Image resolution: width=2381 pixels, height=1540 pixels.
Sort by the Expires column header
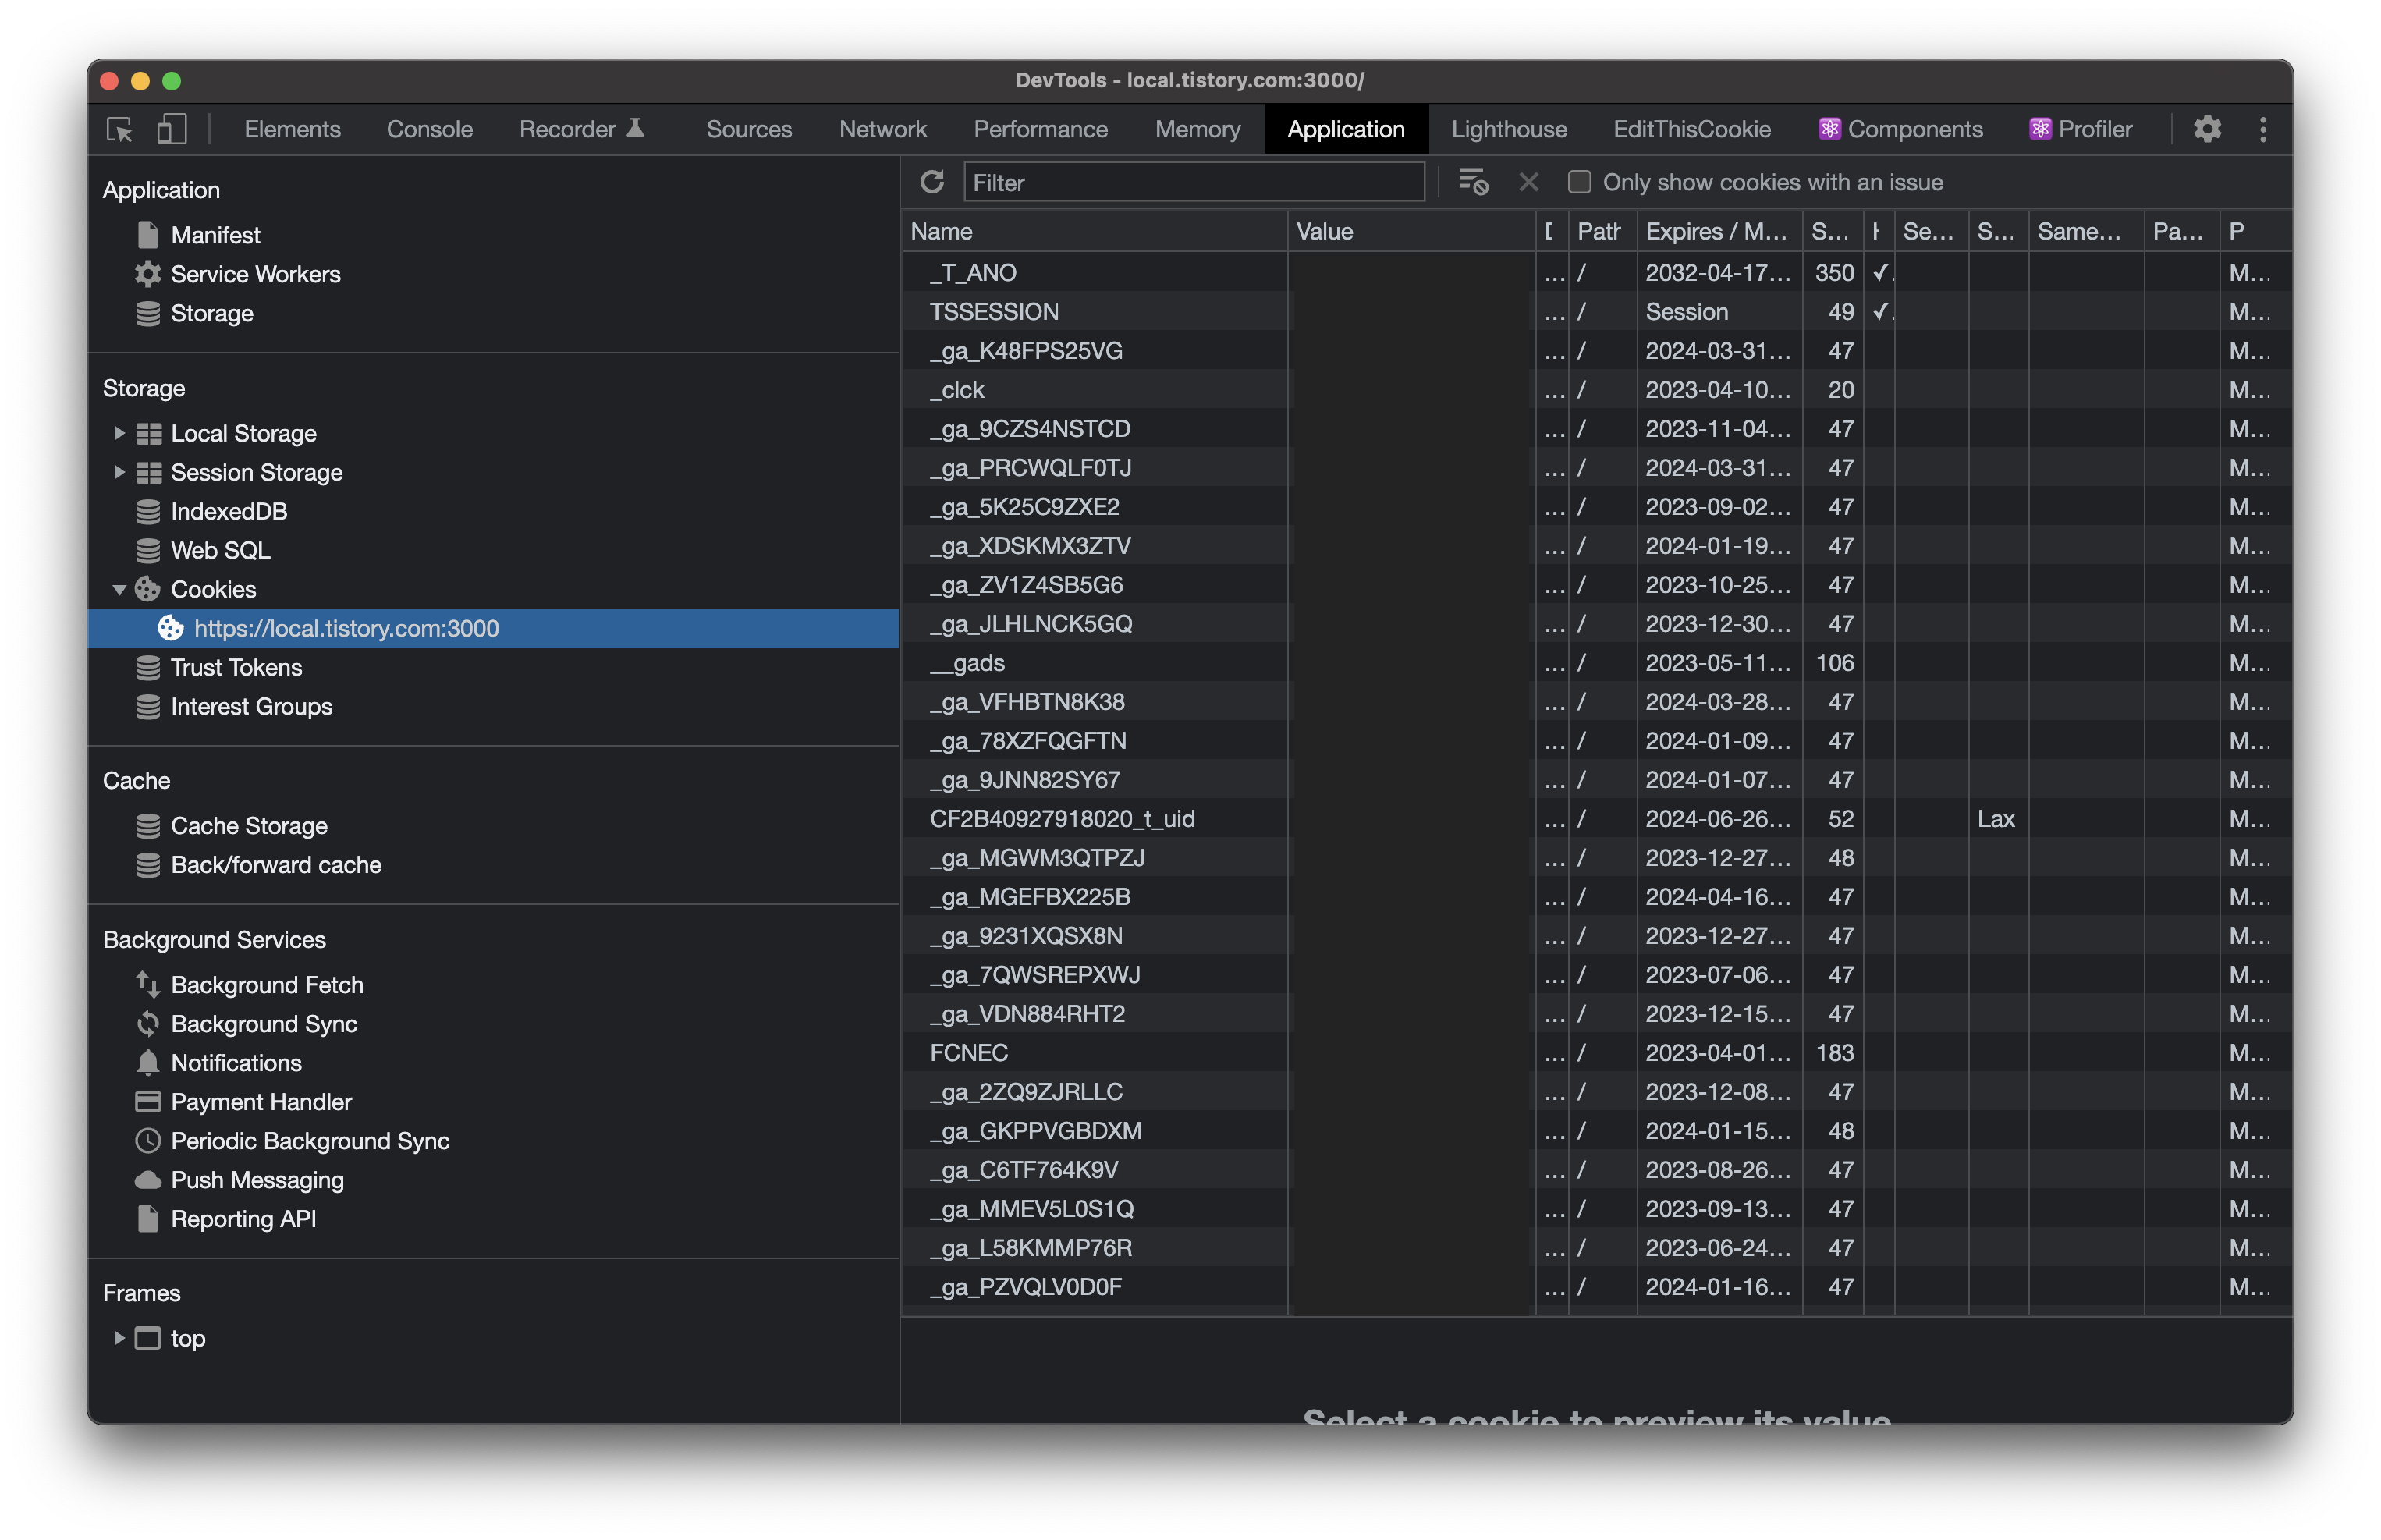(x=1715, y=231)
